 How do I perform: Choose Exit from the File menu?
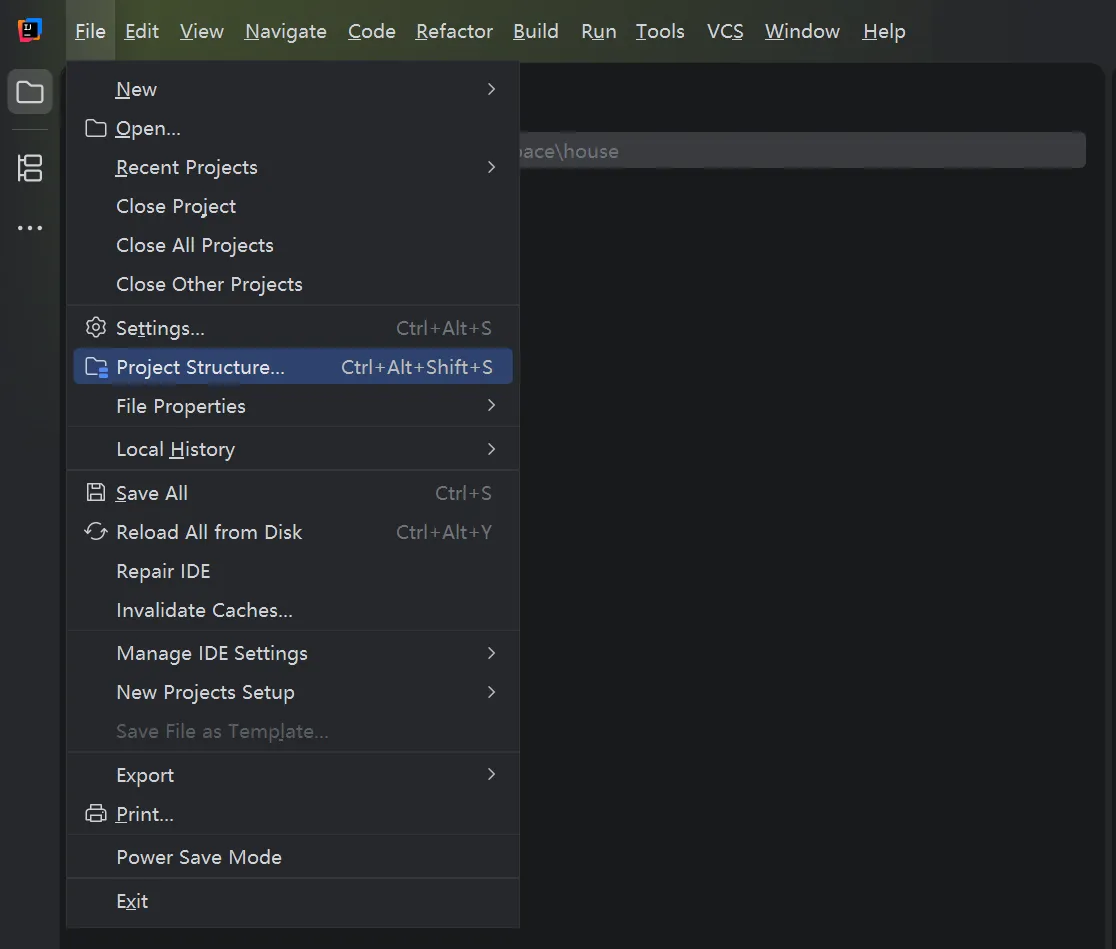click(293, 901)
